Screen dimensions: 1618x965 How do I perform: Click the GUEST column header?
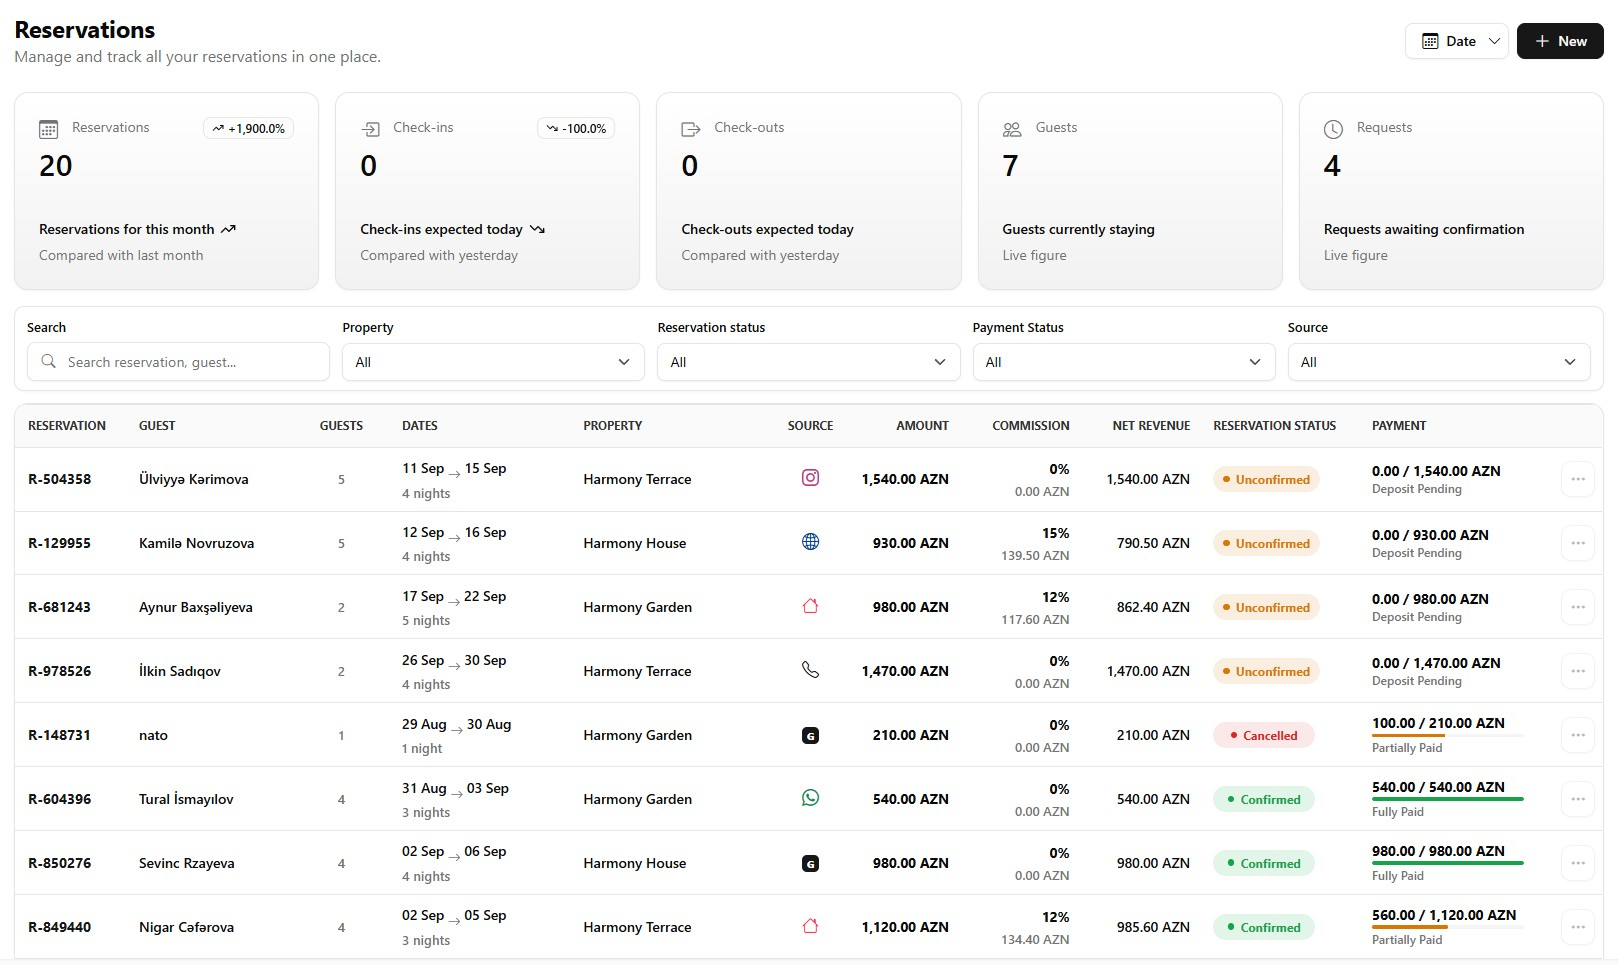pos(157,426)
